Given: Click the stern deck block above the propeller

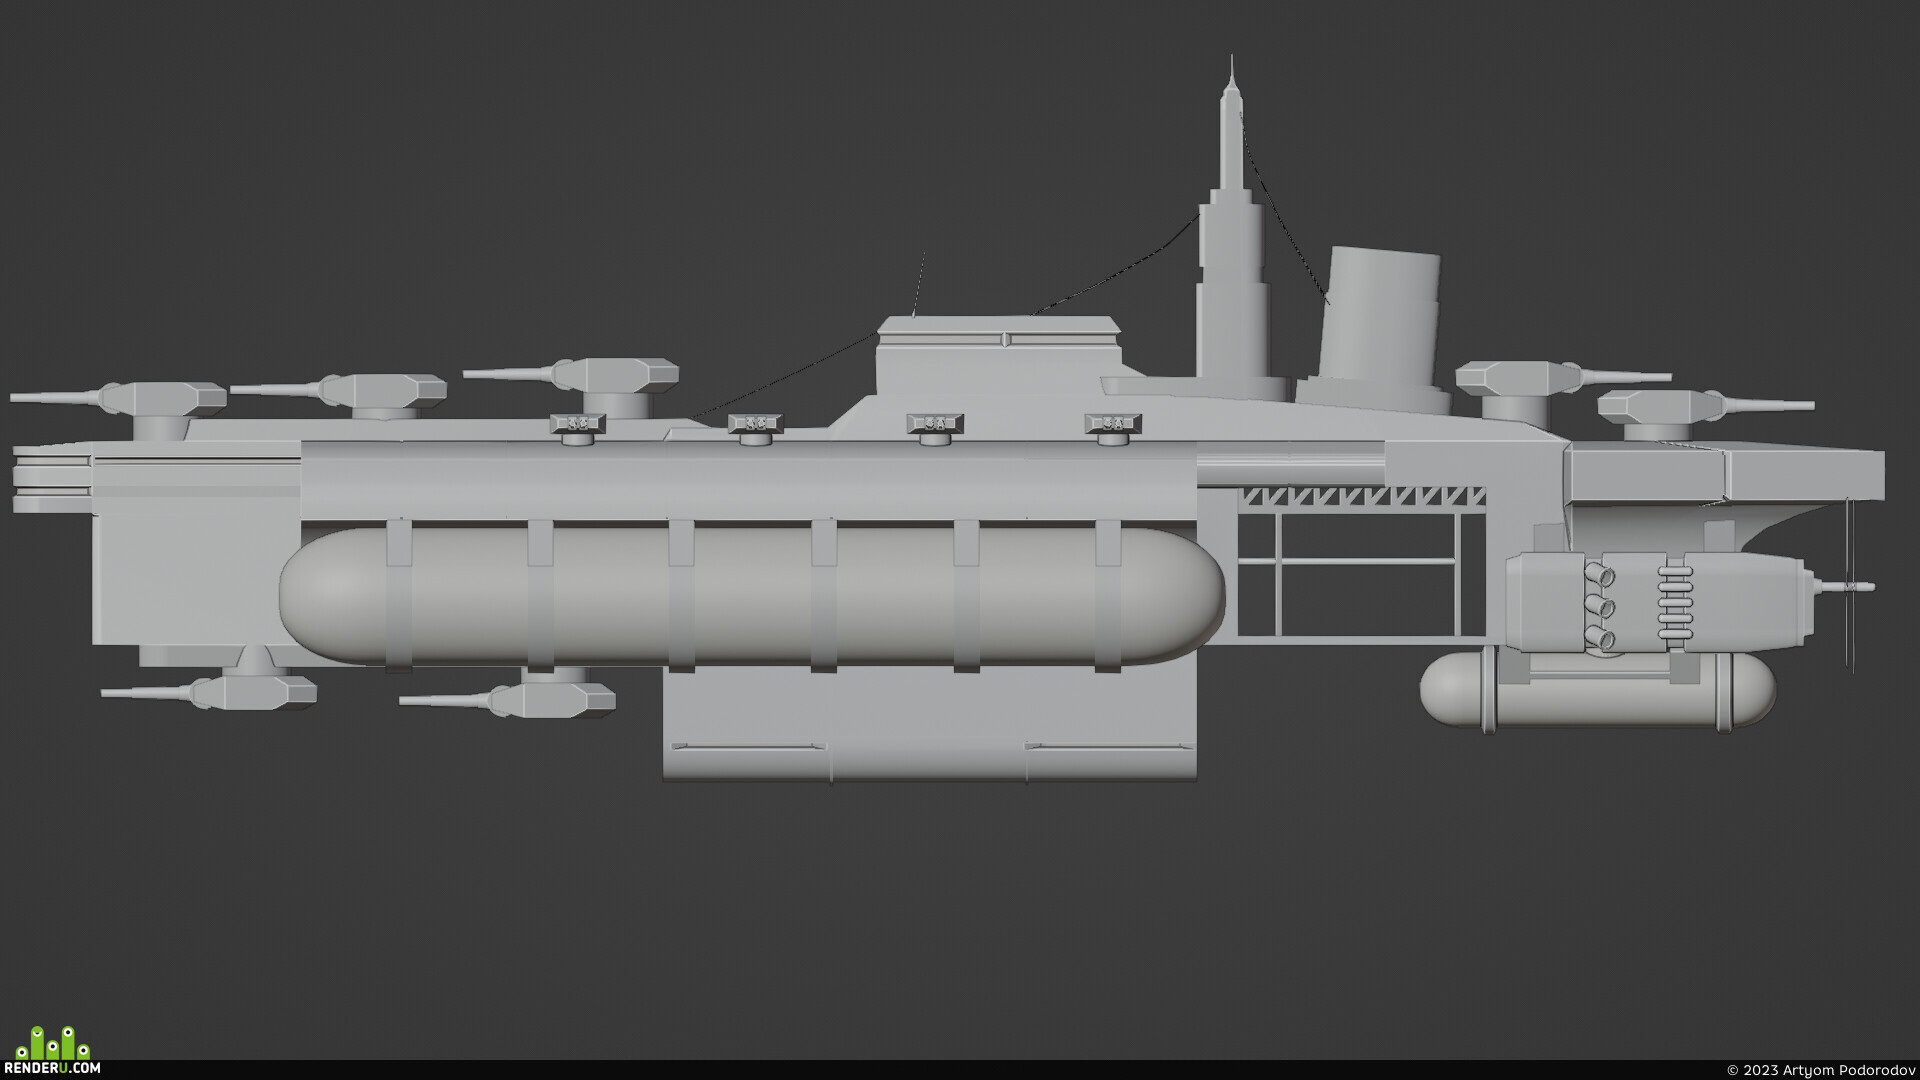Looking at the screenshot, I should click(x=1726, y=476).
